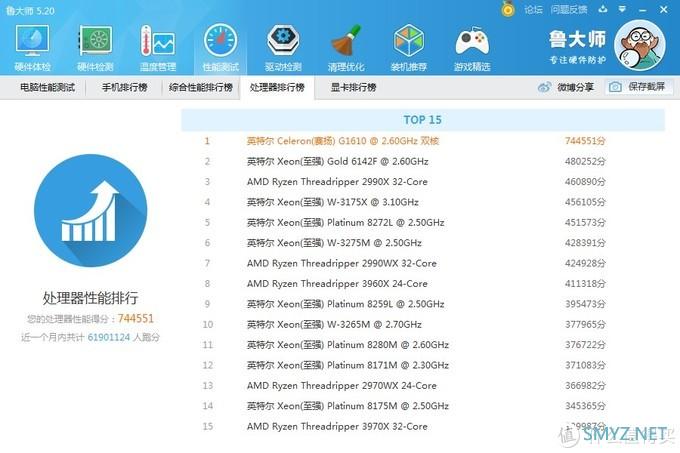The width and height of the screenshot is (680, 453).
Task: Click the score 744551分 in rank 1
Action: click(x=585, y=141)
